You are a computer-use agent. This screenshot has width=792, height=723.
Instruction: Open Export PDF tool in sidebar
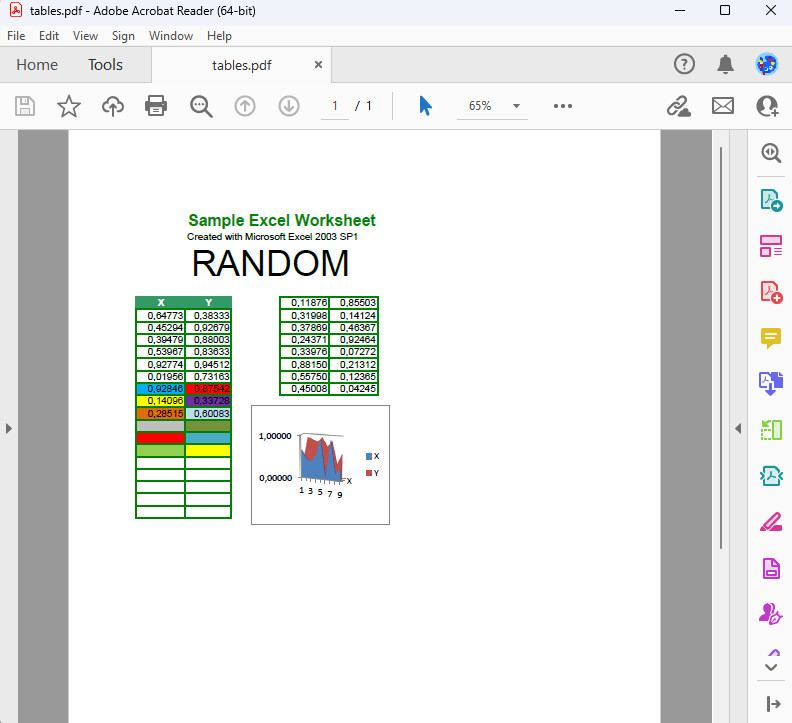(x=771, y=200)
